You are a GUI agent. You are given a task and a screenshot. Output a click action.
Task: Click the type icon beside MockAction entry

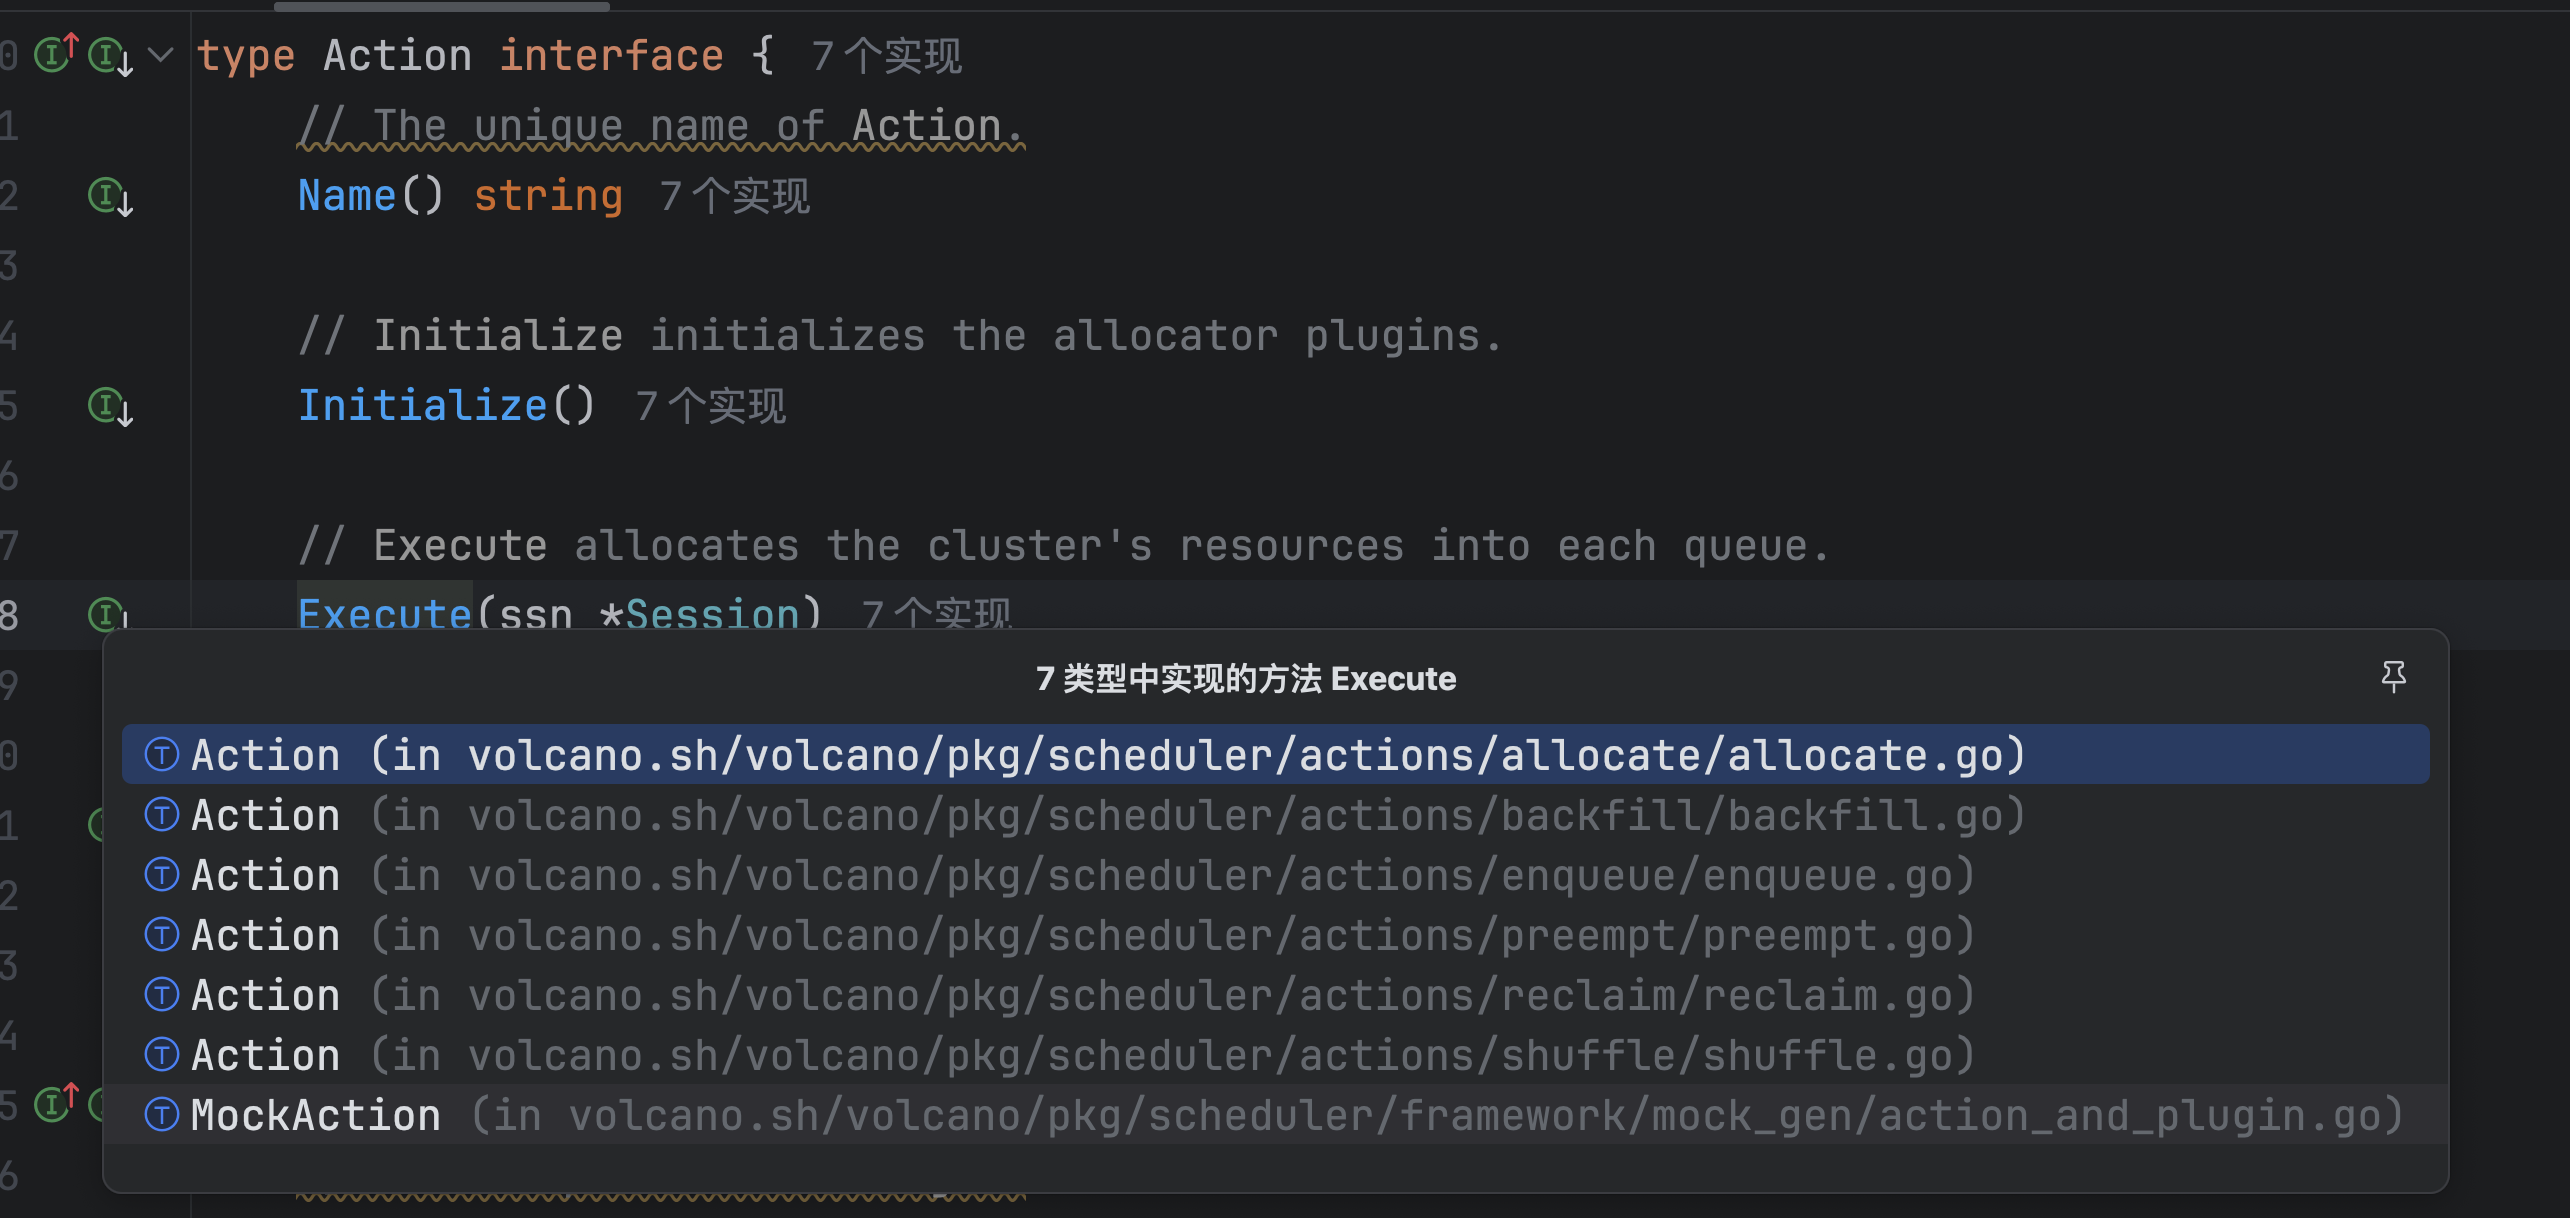tap(162, 1114)
